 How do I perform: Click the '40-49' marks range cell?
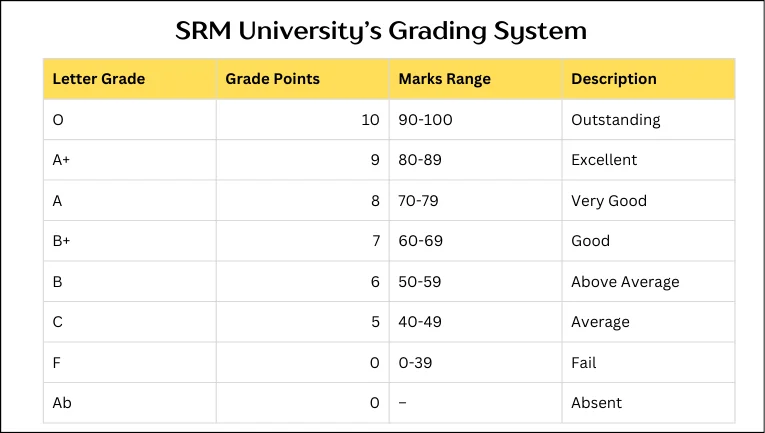[x=420, y=322]
